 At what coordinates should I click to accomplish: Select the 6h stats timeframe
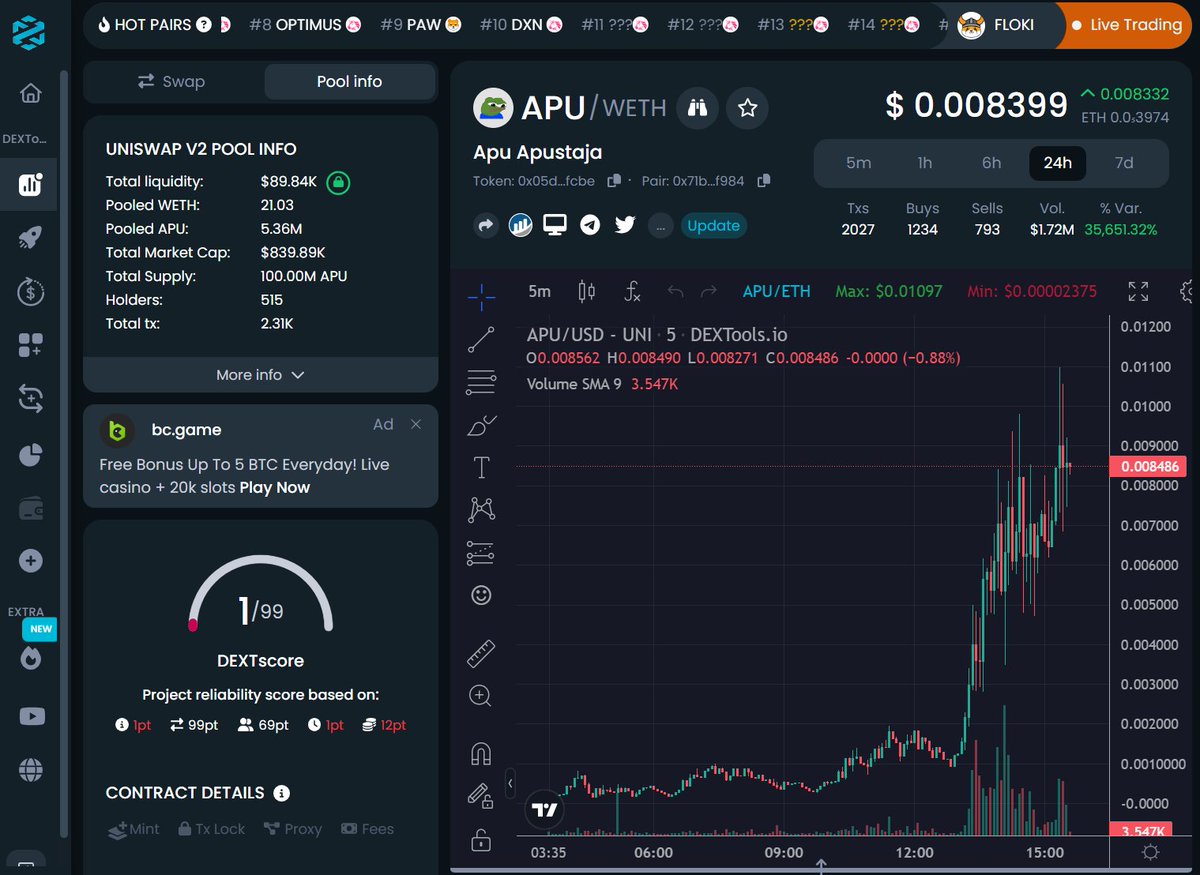pyautogui.click(x=991, y=163)
